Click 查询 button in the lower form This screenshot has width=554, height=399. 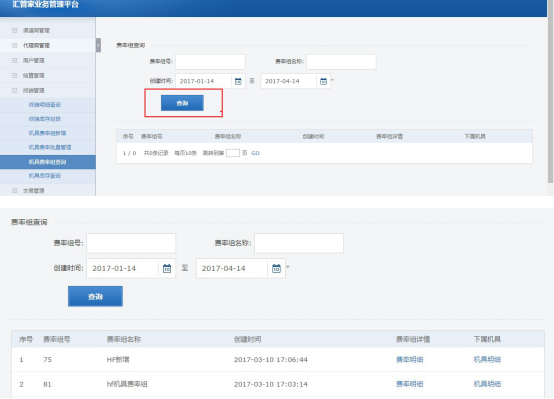[x=95, y=296]
